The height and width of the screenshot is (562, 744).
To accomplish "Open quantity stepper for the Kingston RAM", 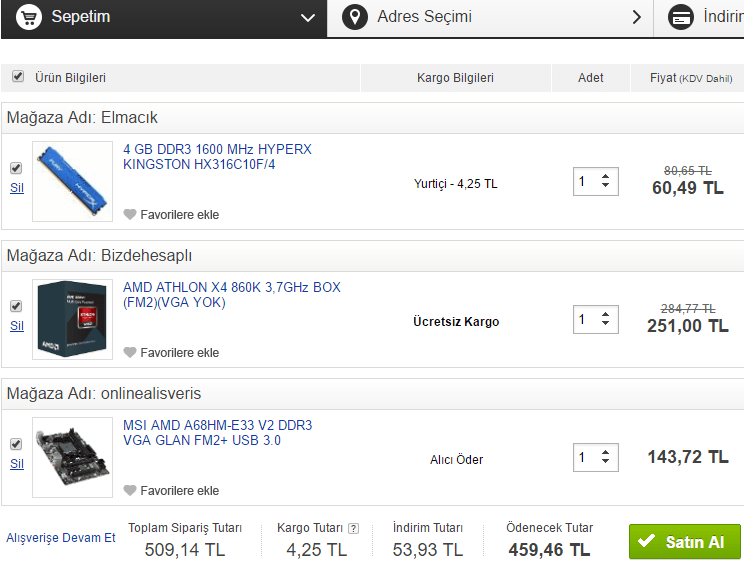I will pos(596,182).
